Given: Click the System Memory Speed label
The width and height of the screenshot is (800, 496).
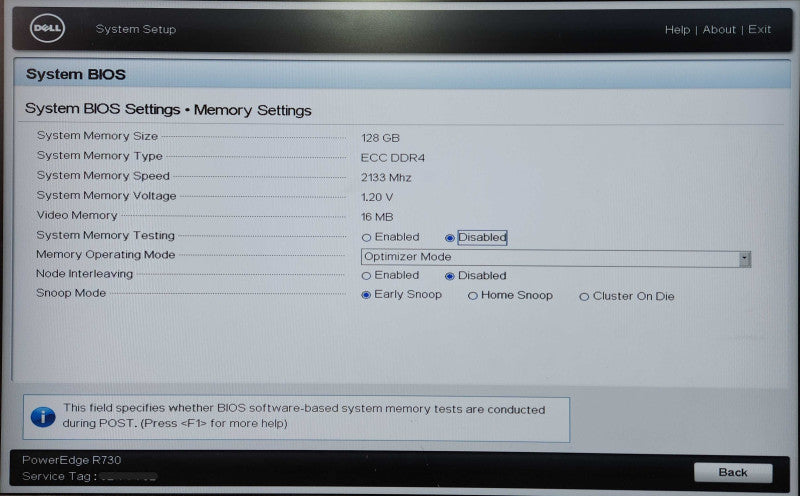Looking at the screenshot, I should (103, 176).
